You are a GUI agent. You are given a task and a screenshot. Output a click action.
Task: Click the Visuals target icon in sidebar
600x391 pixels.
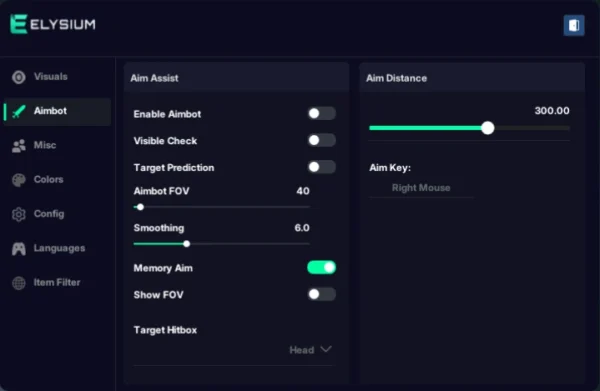tap(18, 77)
